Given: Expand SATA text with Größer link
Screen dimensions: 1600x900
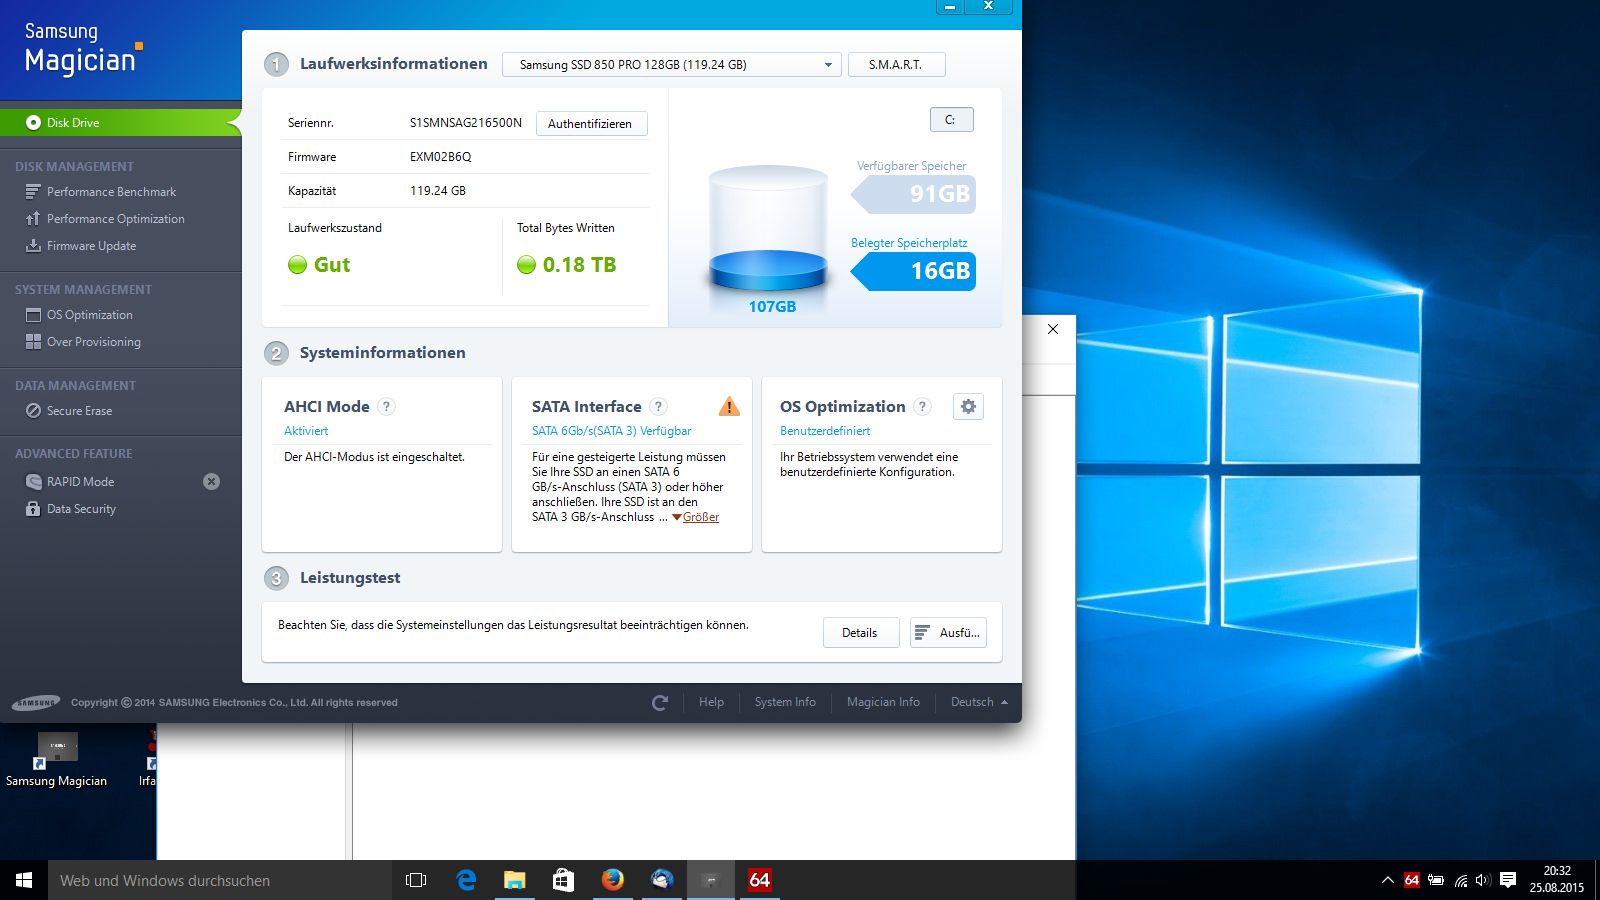Looking at the screenshot, I should point(700,517).
